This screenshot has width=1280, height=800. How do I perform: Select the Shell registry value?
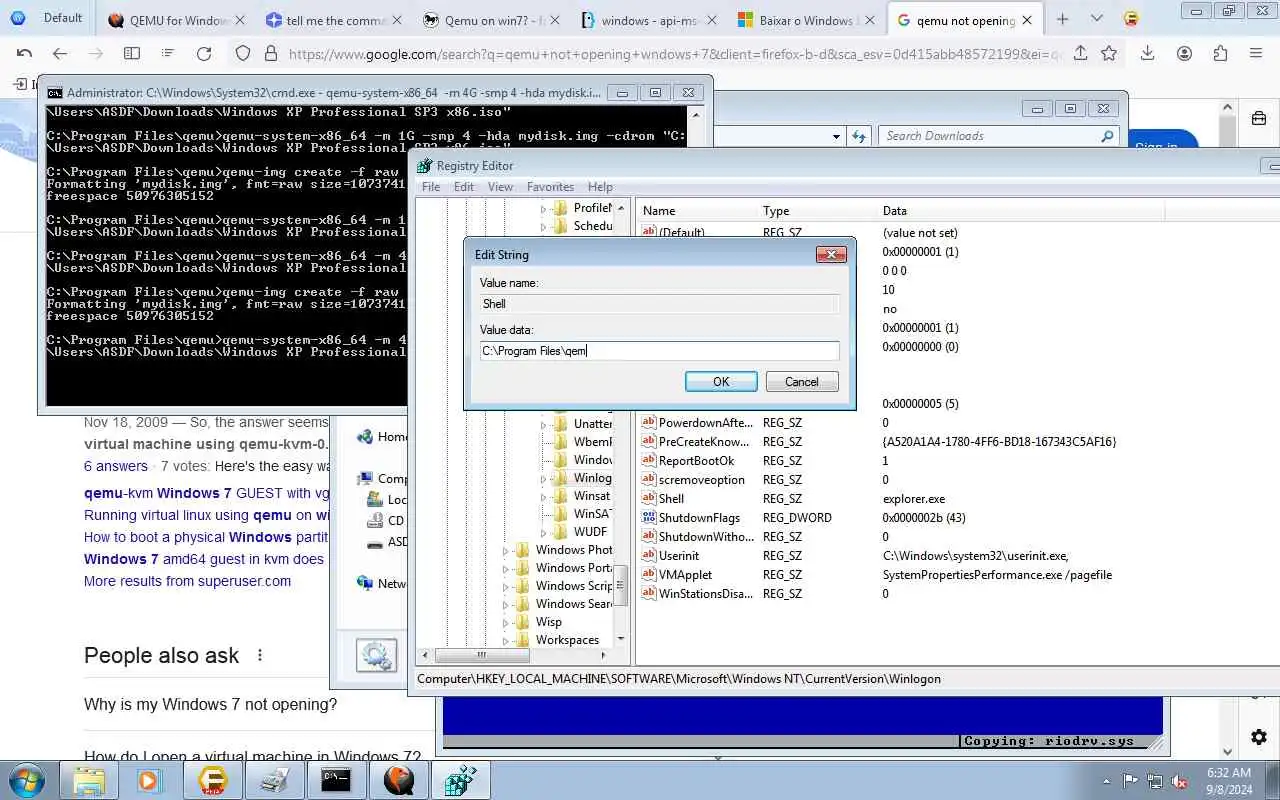671,499
